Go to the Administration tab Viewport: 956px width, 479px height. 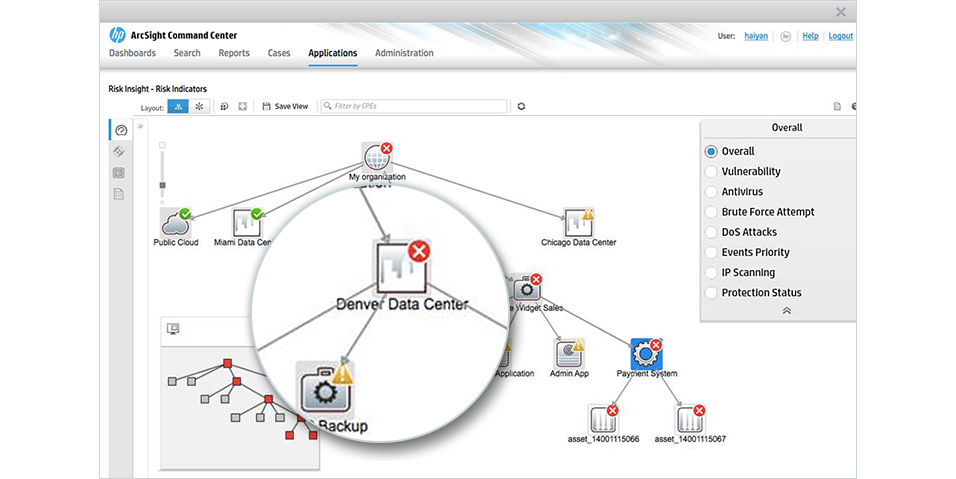[x=404, y=53]
